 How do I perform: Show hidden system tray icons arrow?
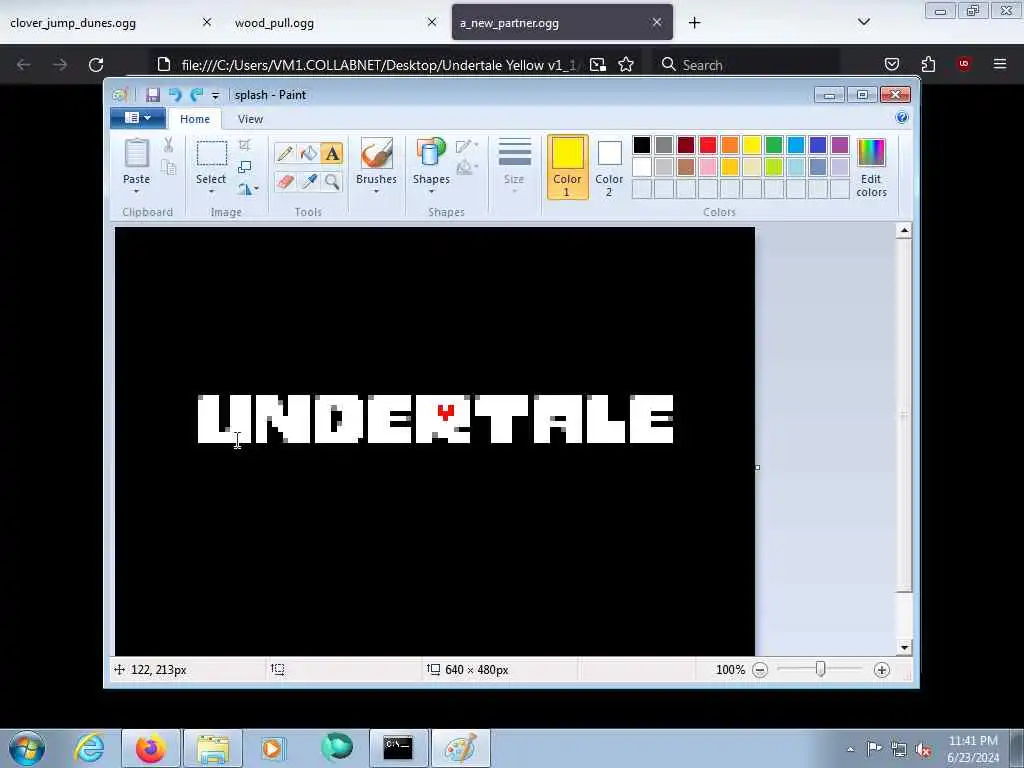tap(851, 749)
